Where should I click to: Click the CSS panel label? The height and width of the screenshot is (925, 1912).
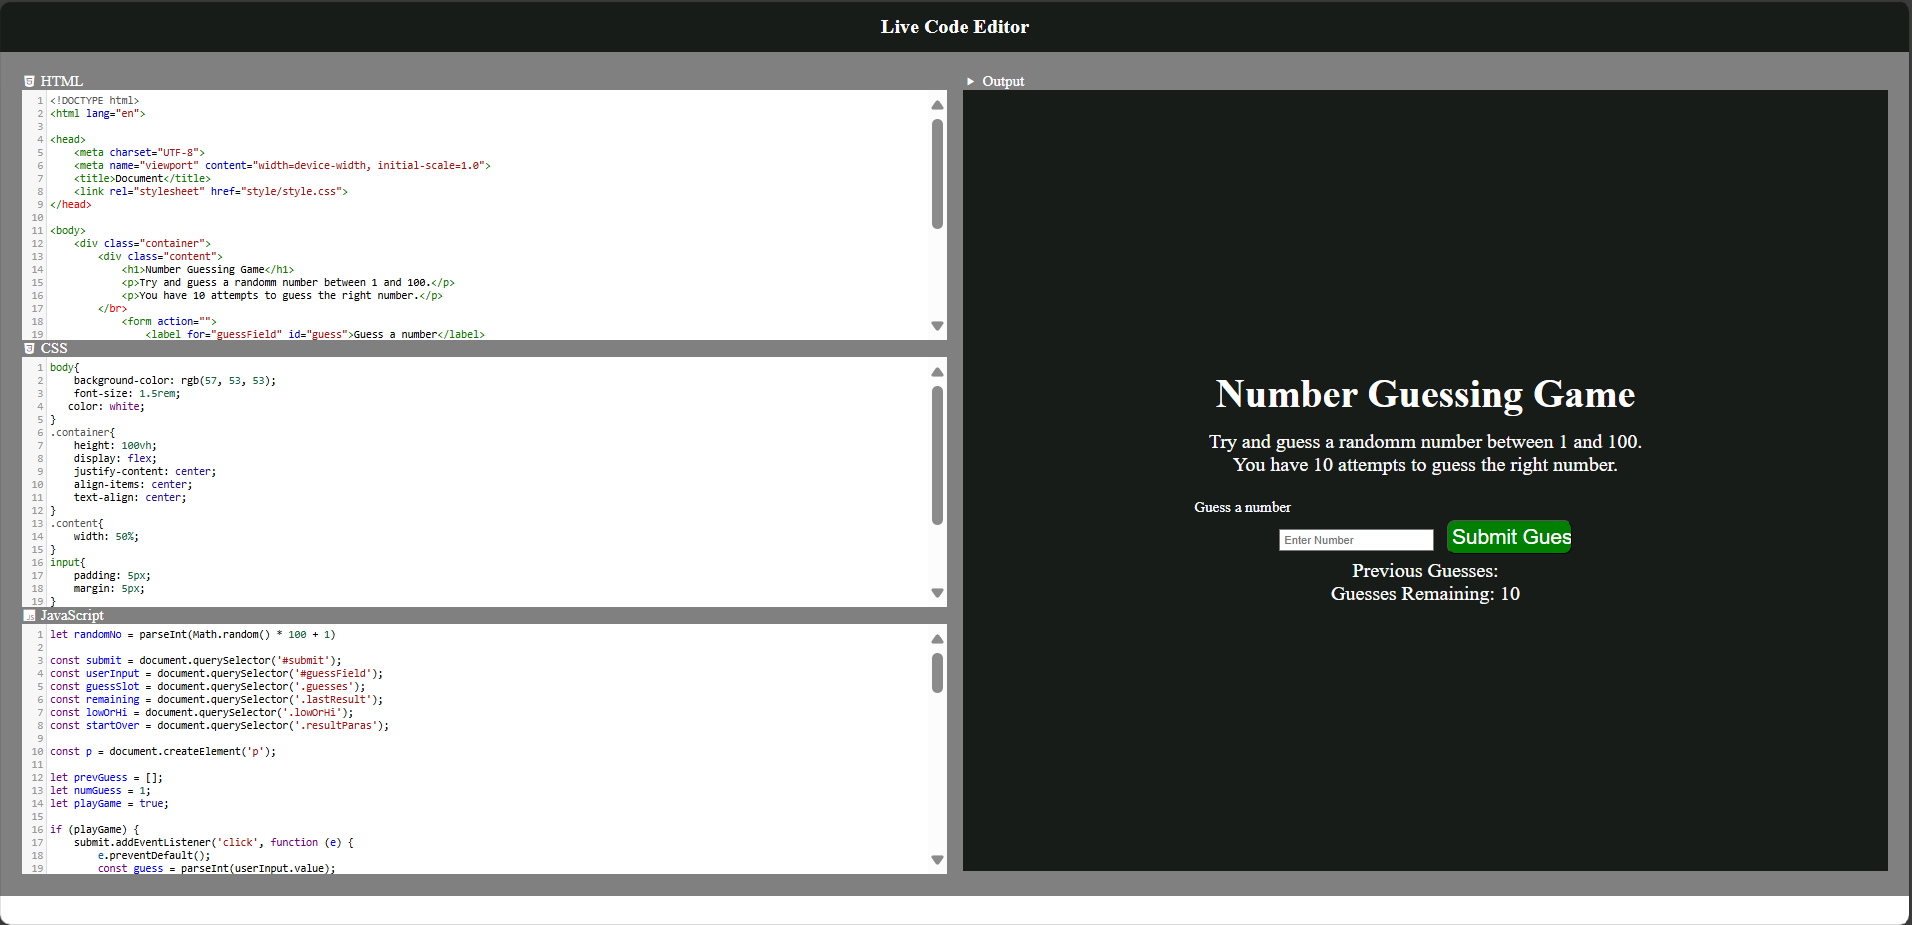click(x=54, y=348)
